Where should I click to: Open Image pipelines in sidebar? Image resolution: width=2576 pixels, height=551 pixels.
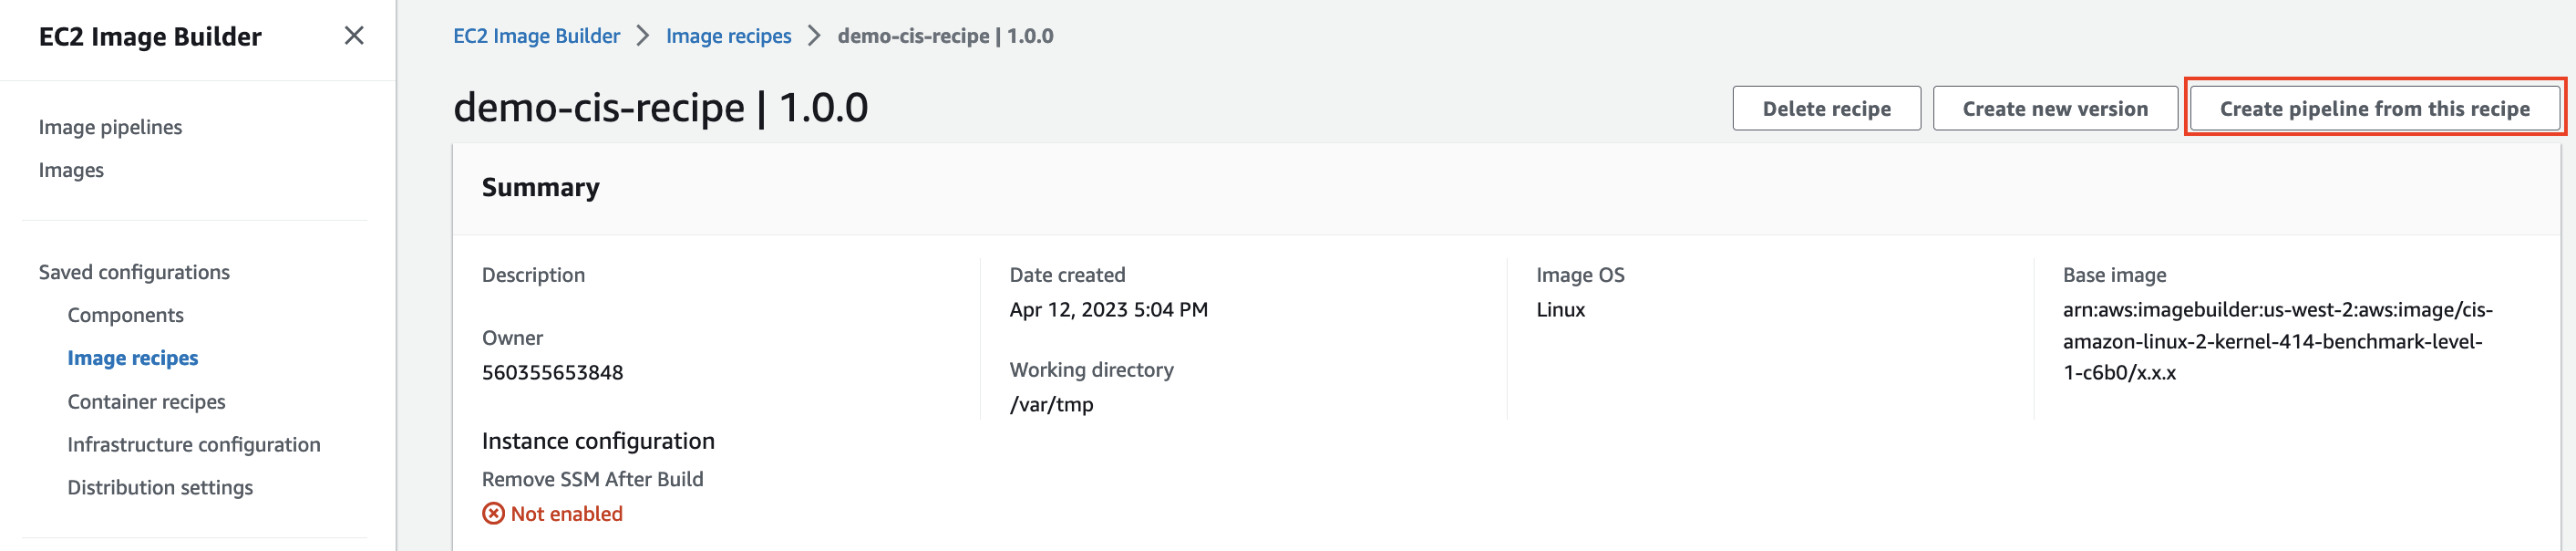pyautogui.click(x=110, y=127)
